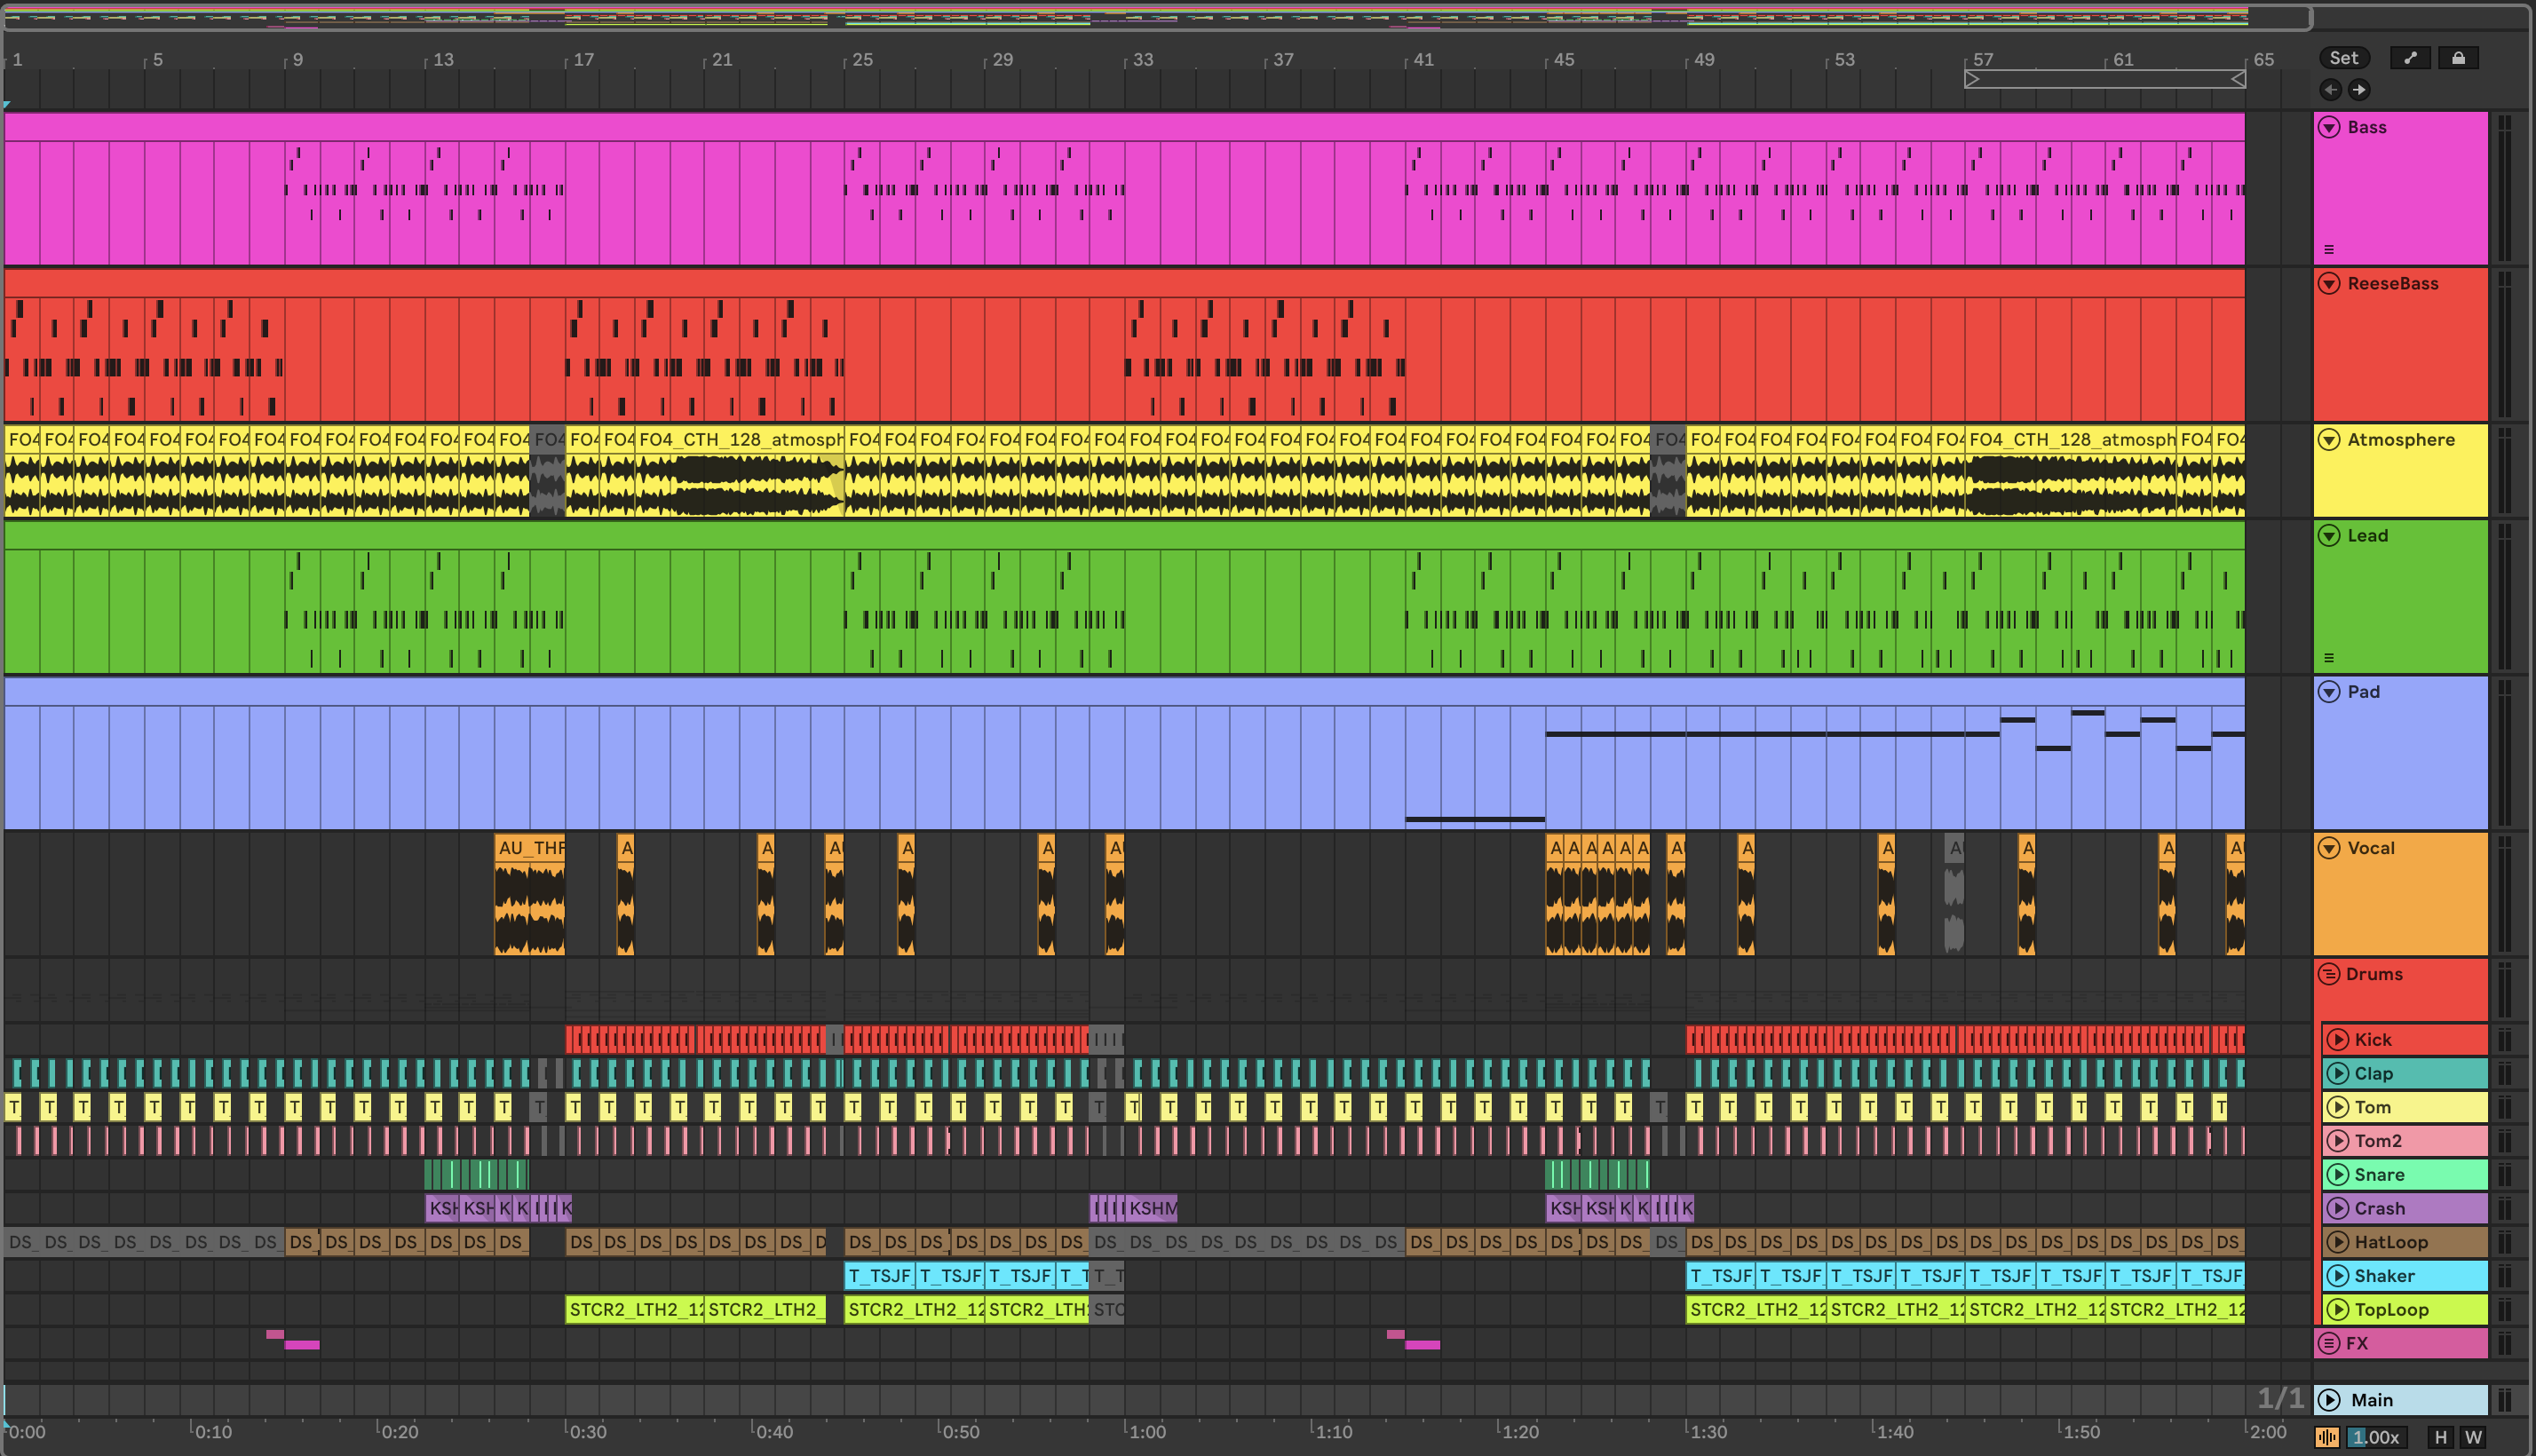Select the Vocal track title
The image size is (2536, 1456).
[2371, 848]
